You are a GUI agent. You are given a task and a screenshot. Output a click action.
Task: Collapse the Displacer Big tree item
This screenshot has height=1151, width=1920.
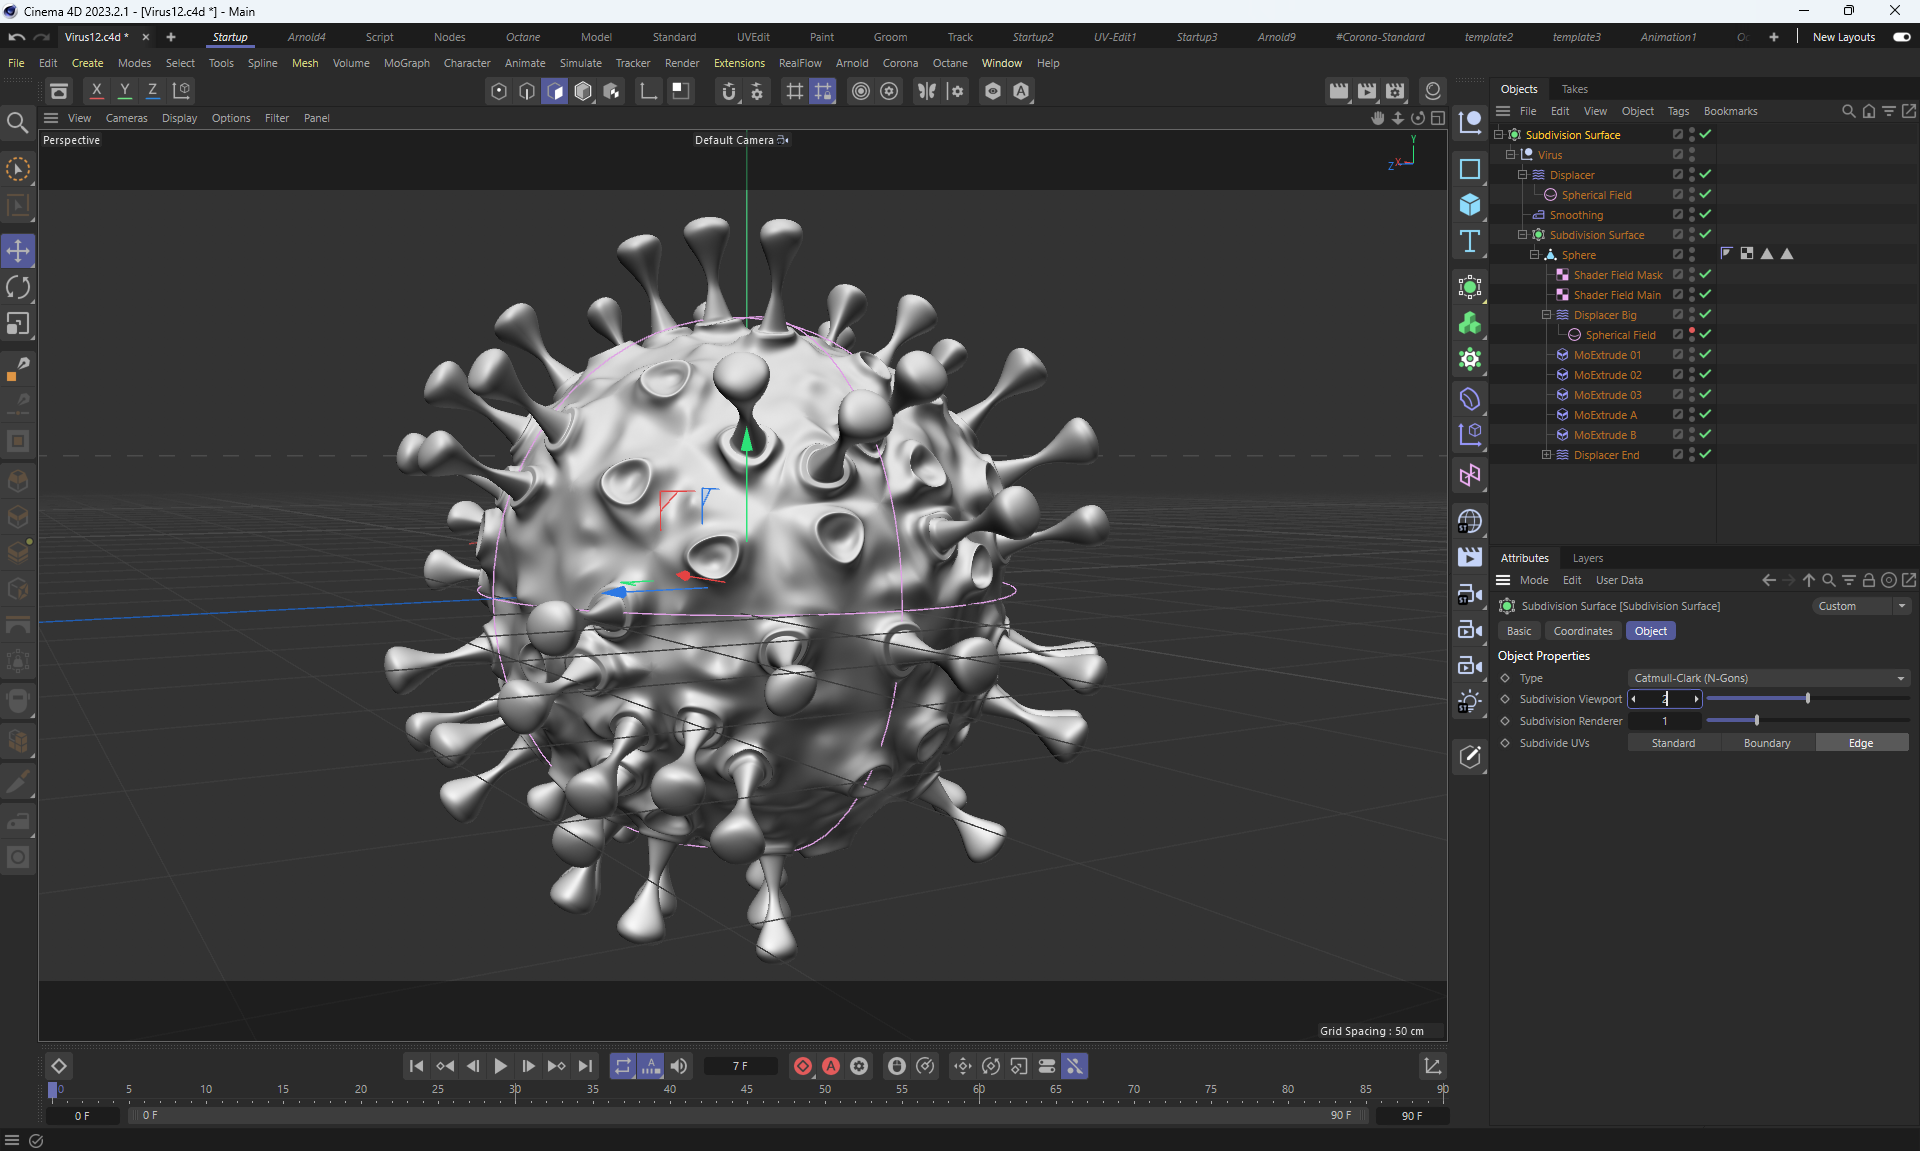click(x=1546, y=315)
